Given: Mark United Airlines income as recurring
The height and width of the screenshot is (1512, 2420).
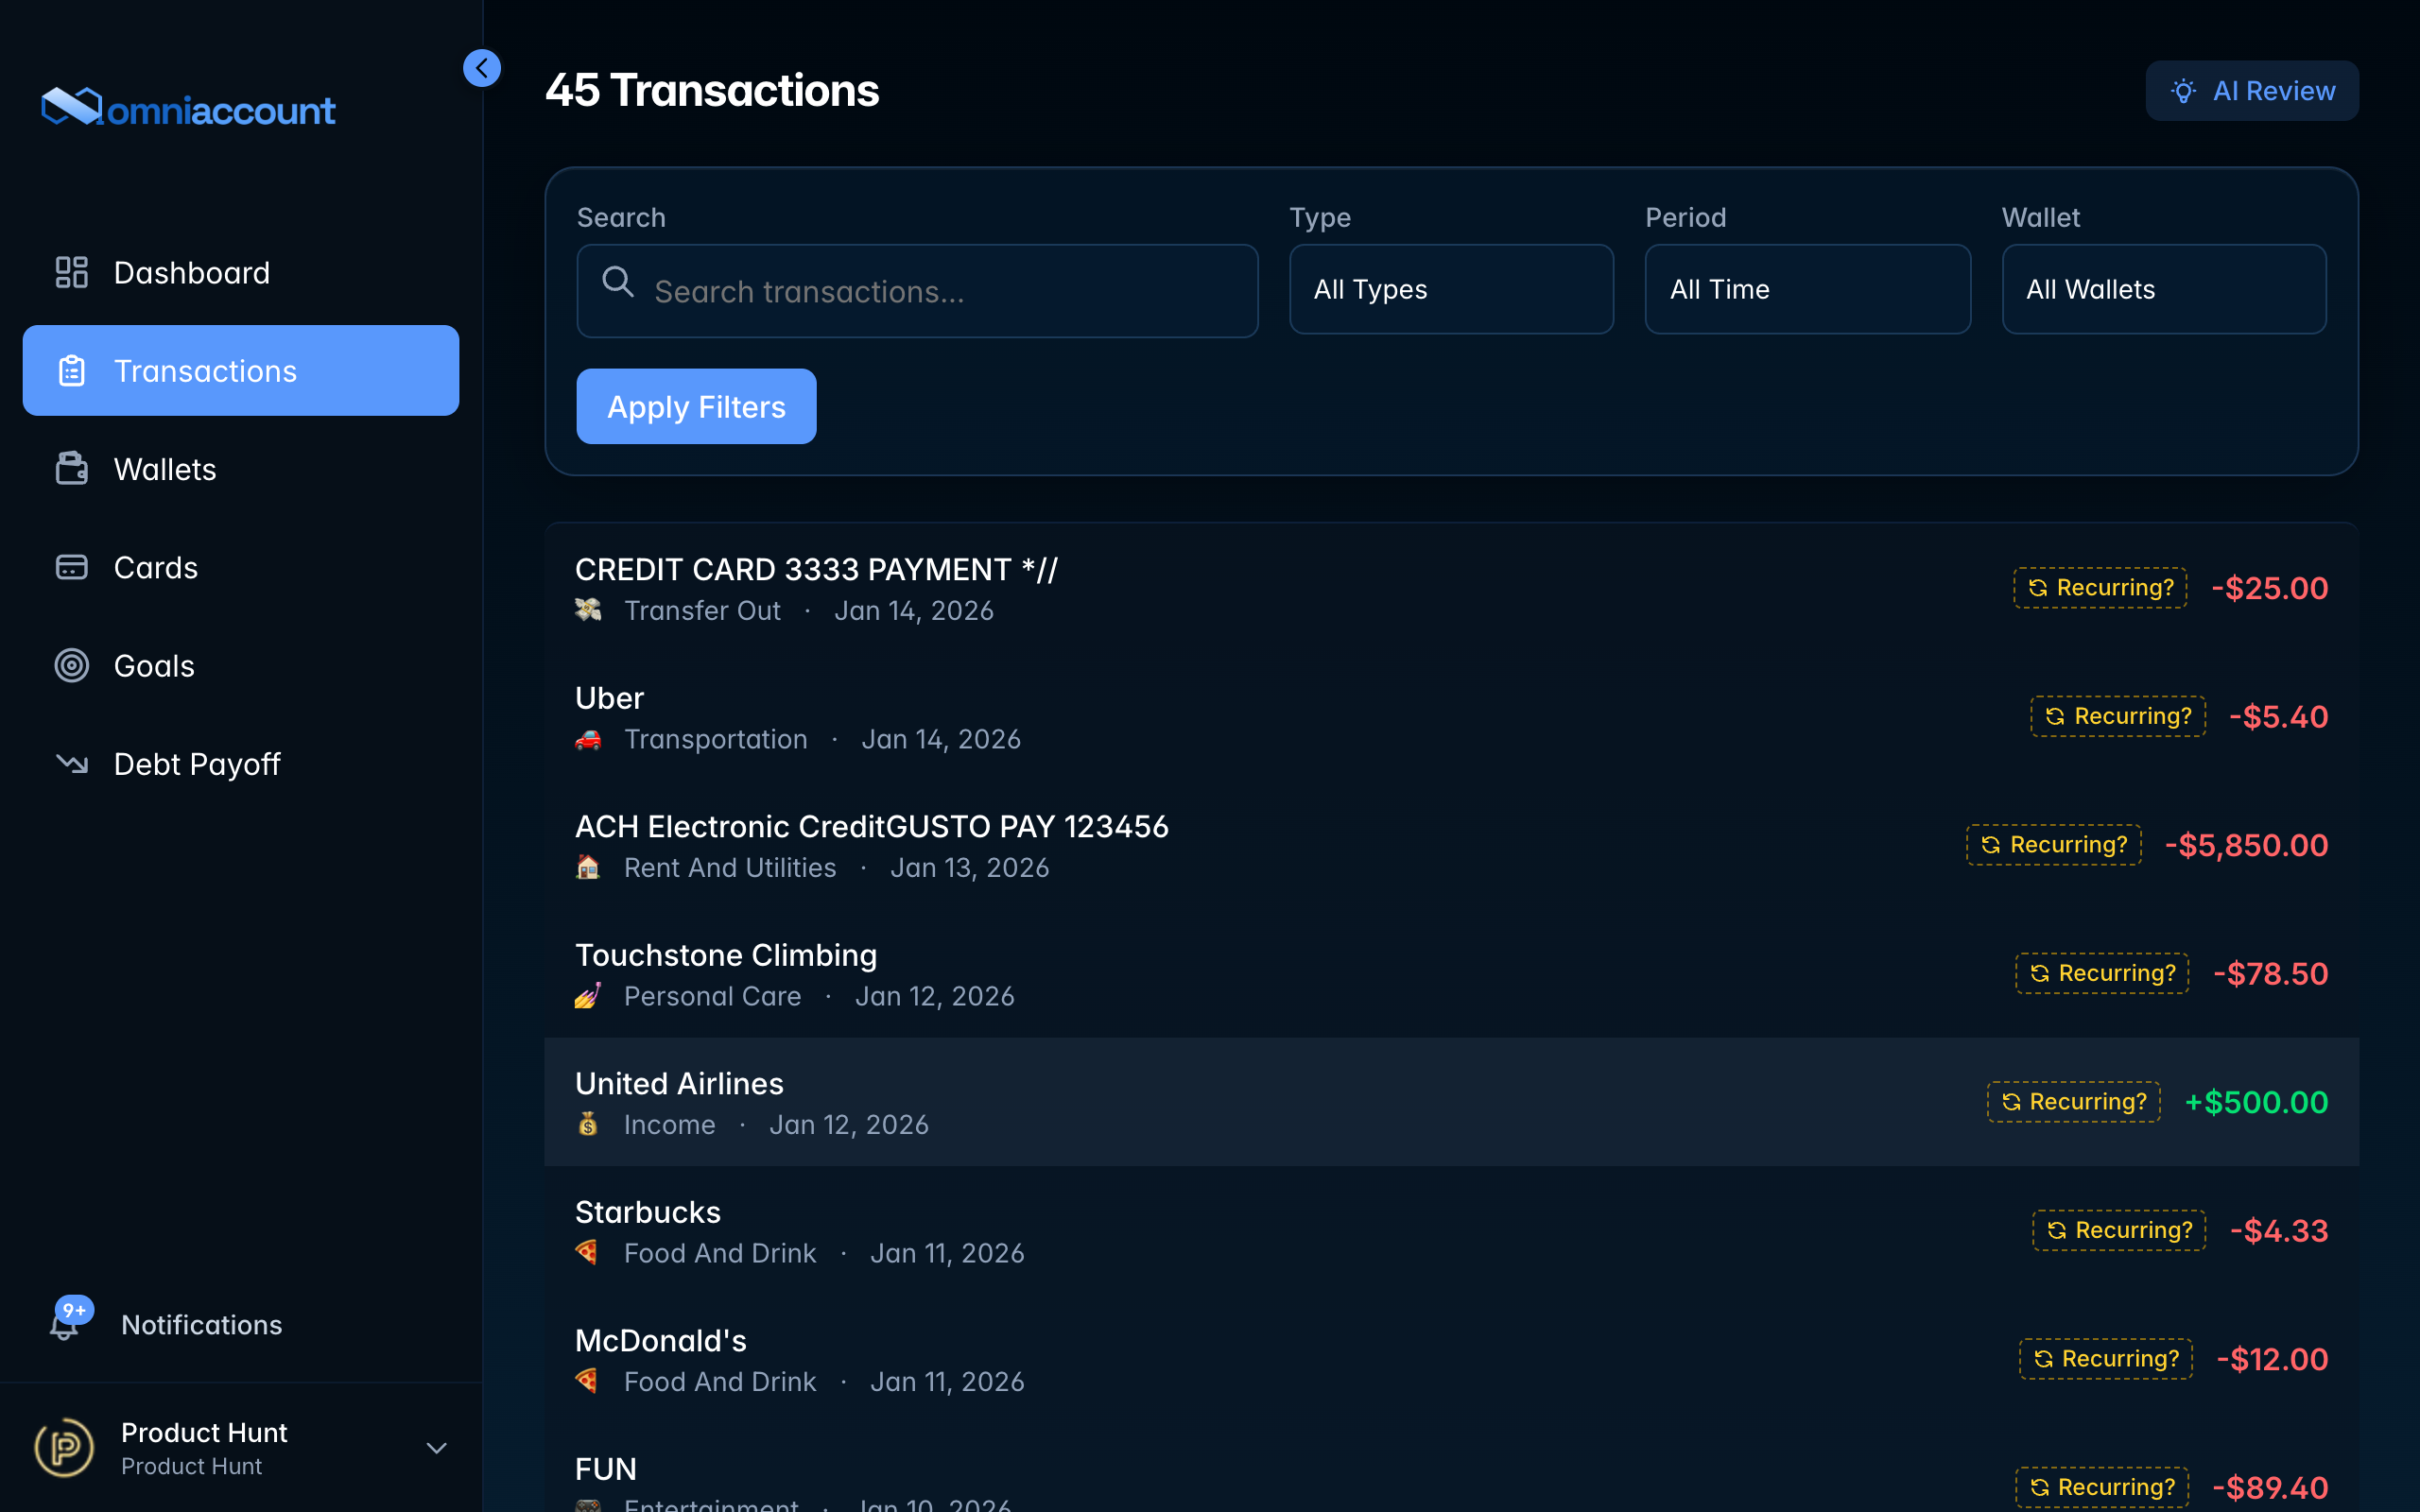Looking at the screenshot, I should [2073, 1101].
